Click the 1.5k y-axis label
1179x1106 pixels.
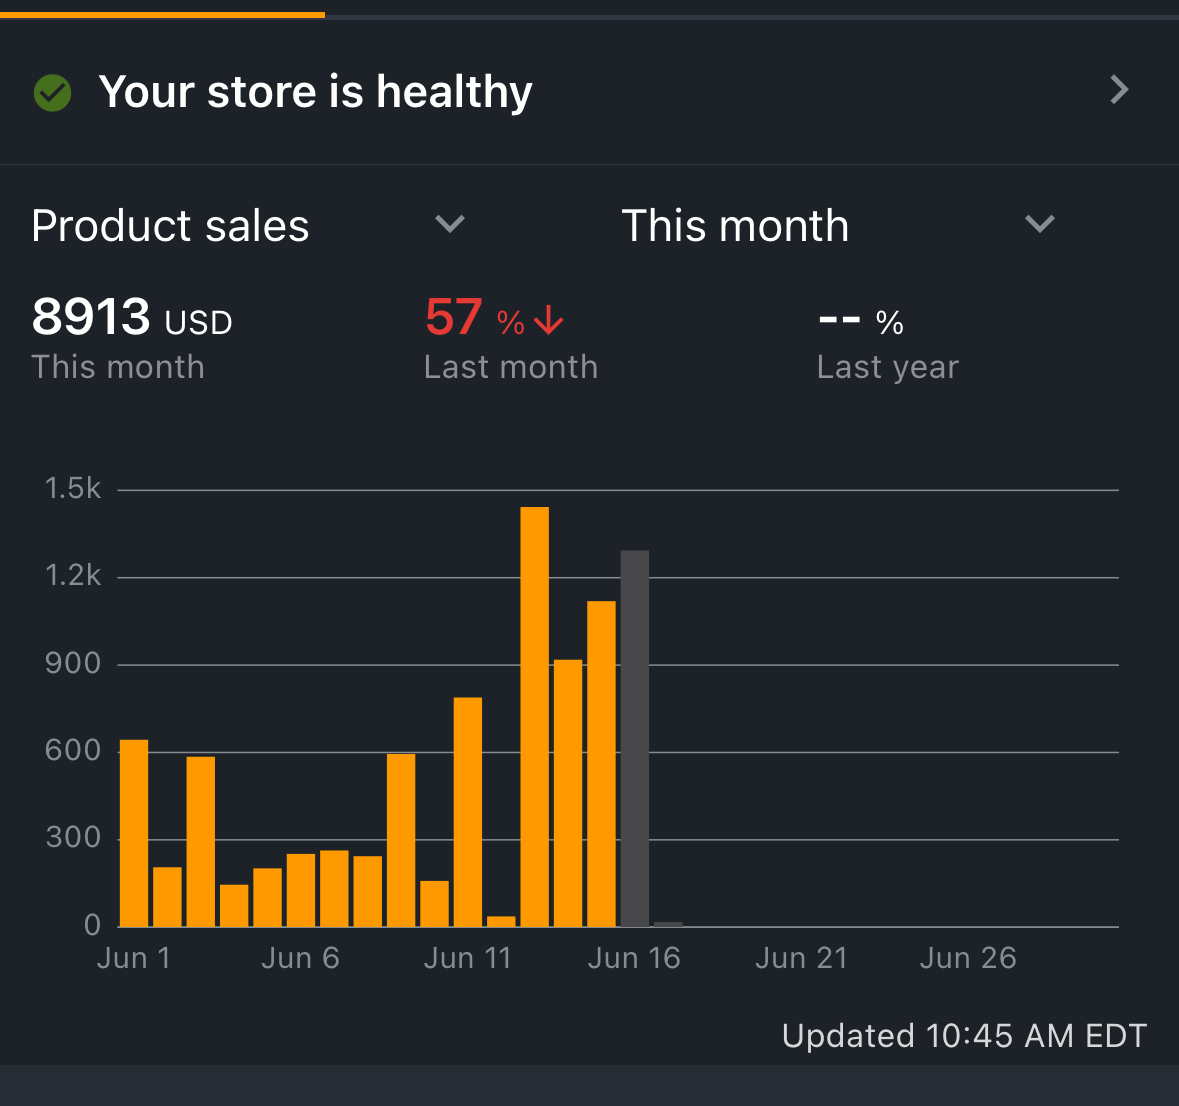coord(73,488)
